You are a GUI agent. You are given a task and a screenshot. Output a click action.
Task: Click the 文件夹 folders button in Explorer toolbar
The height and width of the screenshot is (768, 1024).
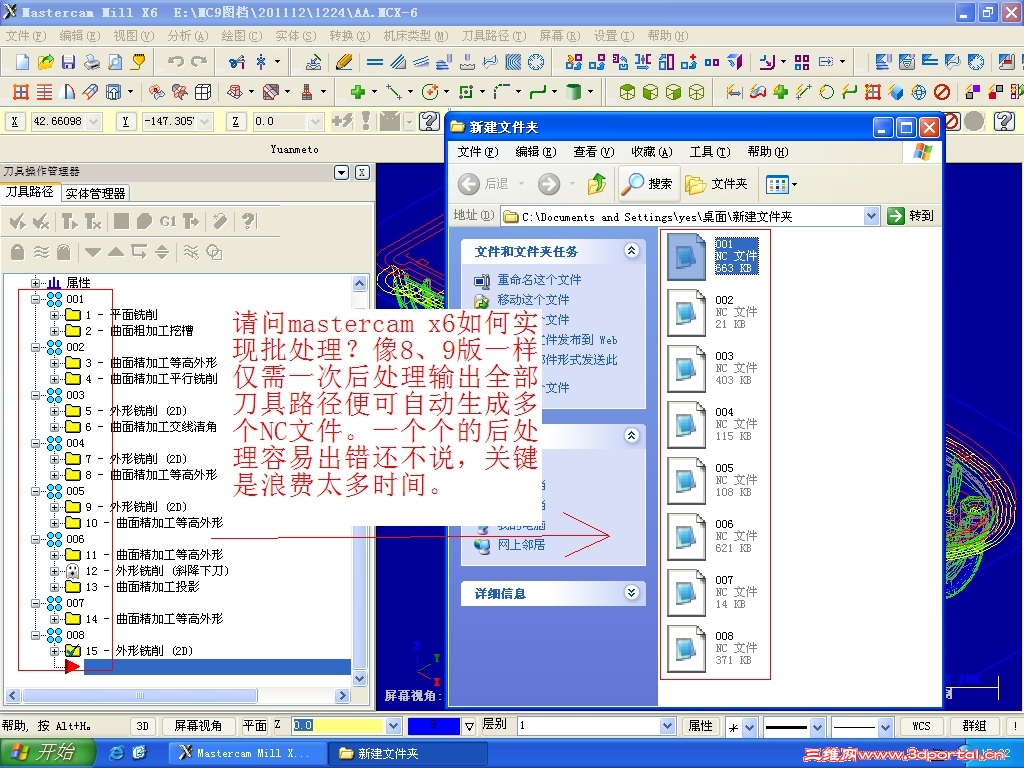716,184
